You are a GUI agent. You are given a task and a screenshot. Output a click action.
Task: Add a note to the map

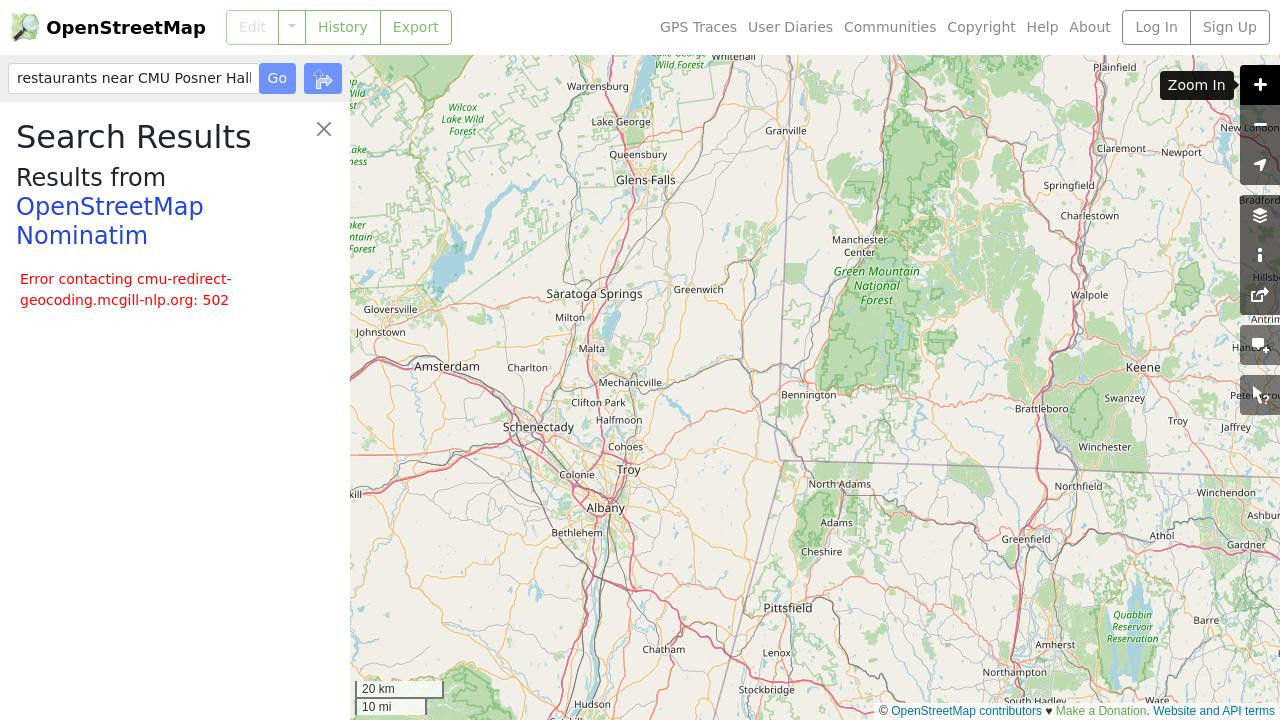point(1260,346)
